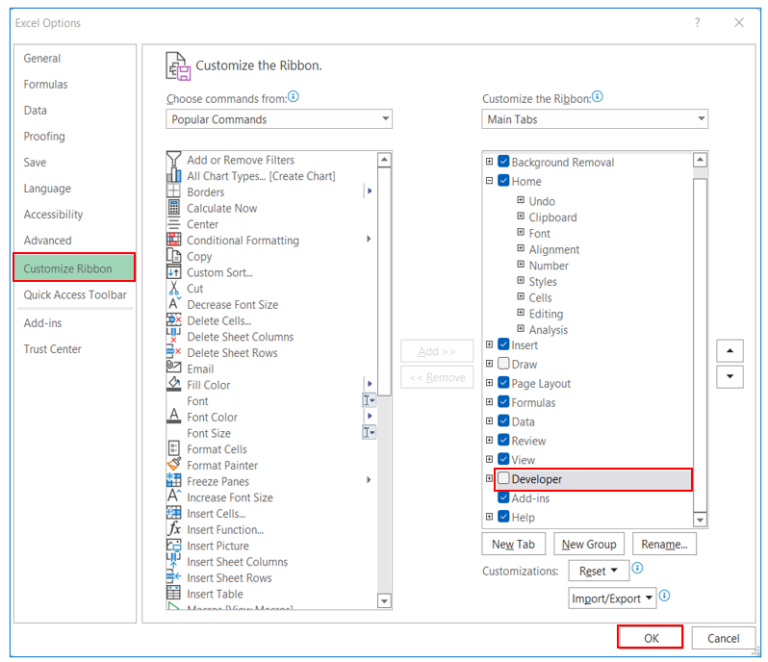Collapse the Home tab tree node
768x662 pixels.
pos(489,181)
